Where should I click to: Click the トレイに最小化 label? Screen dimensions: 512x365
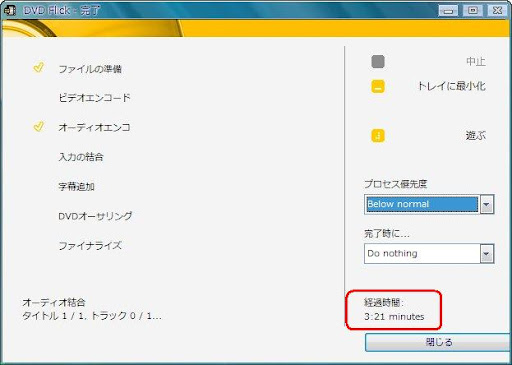tap(451, 86)
